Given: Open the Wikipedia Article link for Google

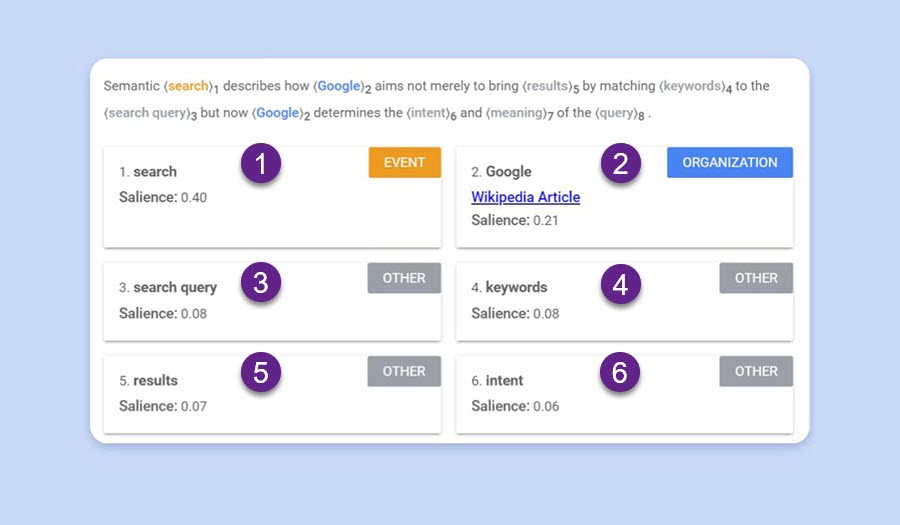Looking at the screenshot, I should pyautogui.click(x=525, y=197).
